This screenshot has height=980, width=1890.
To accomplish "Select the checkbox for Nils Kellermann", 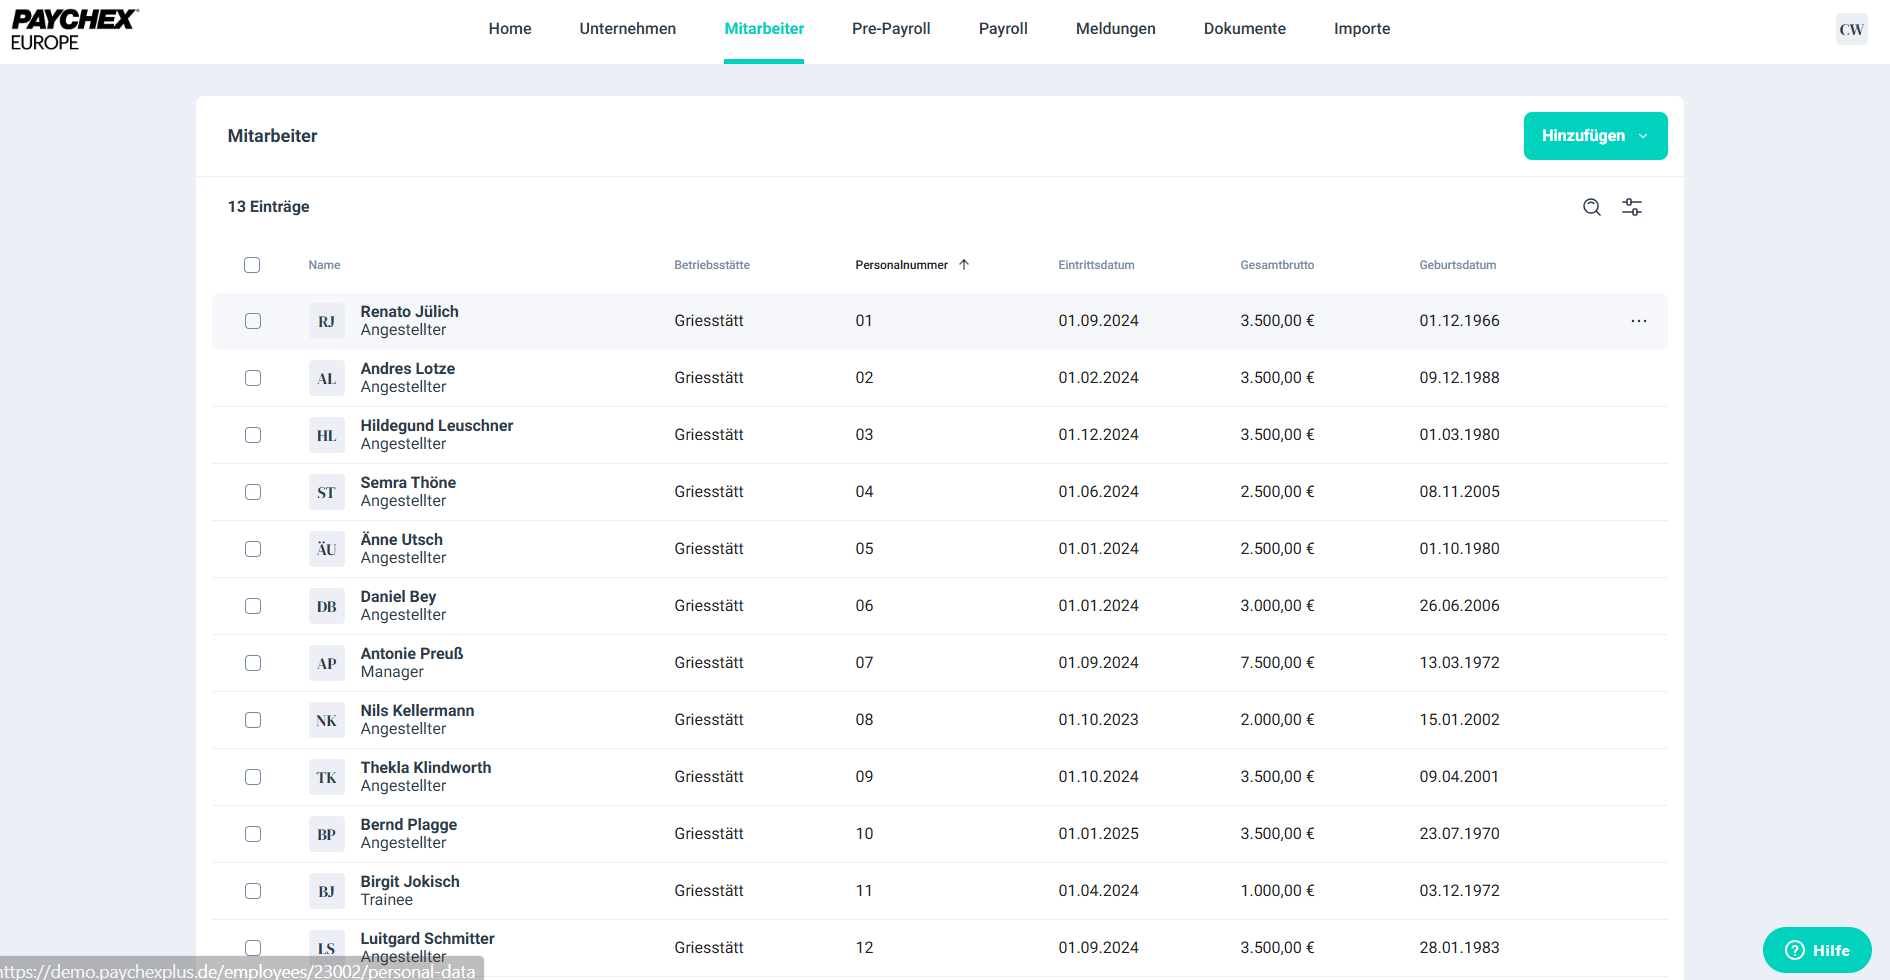I will (253, 720).
